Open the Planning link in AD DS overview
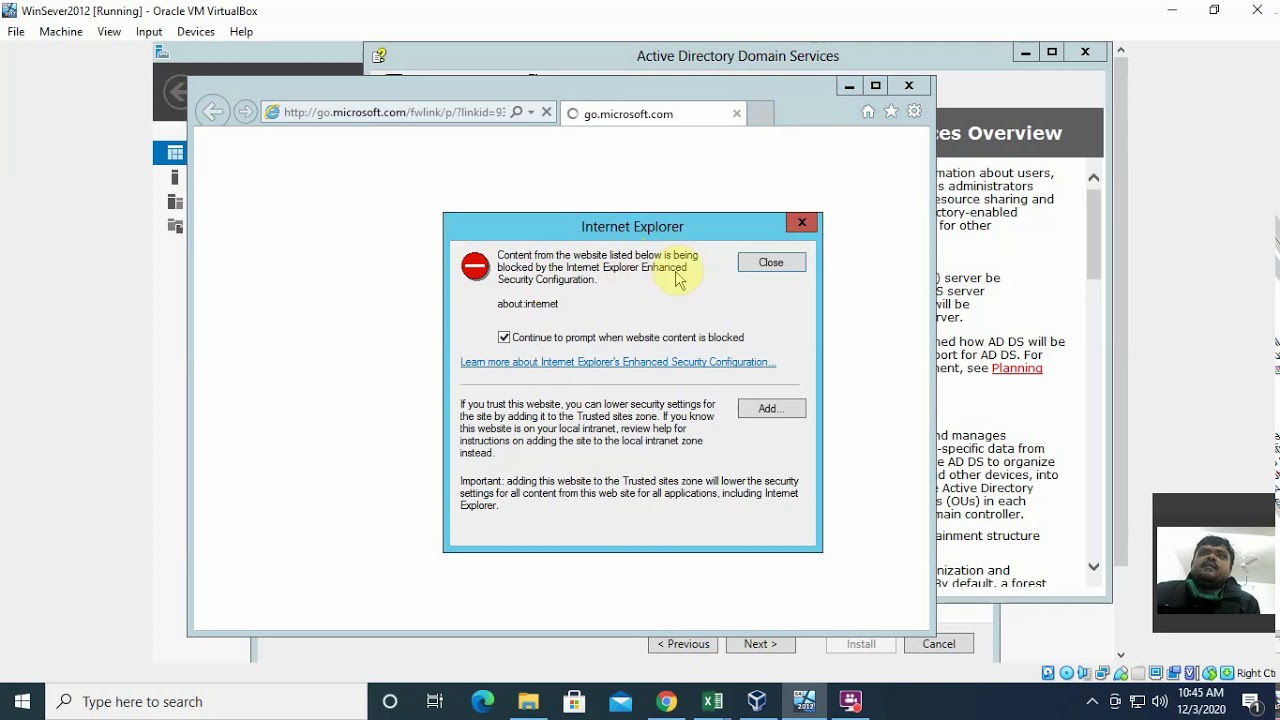The image size is (1280, 720). 1017,368
